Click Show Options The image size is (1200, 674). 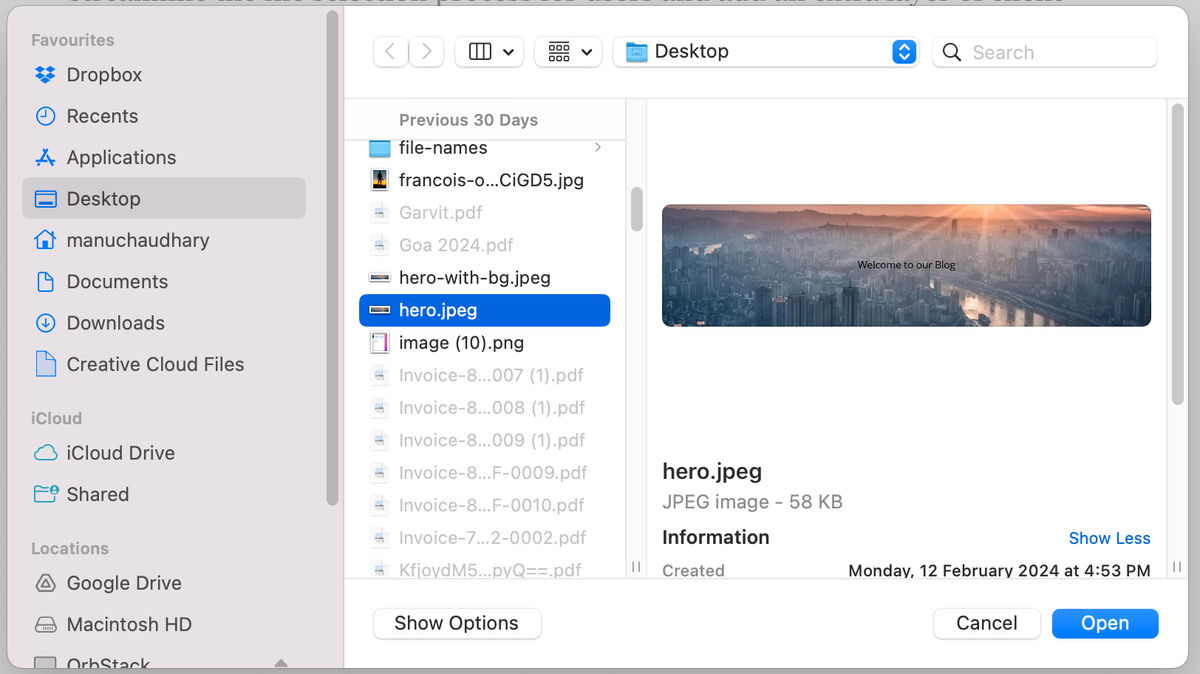[456, 623]
